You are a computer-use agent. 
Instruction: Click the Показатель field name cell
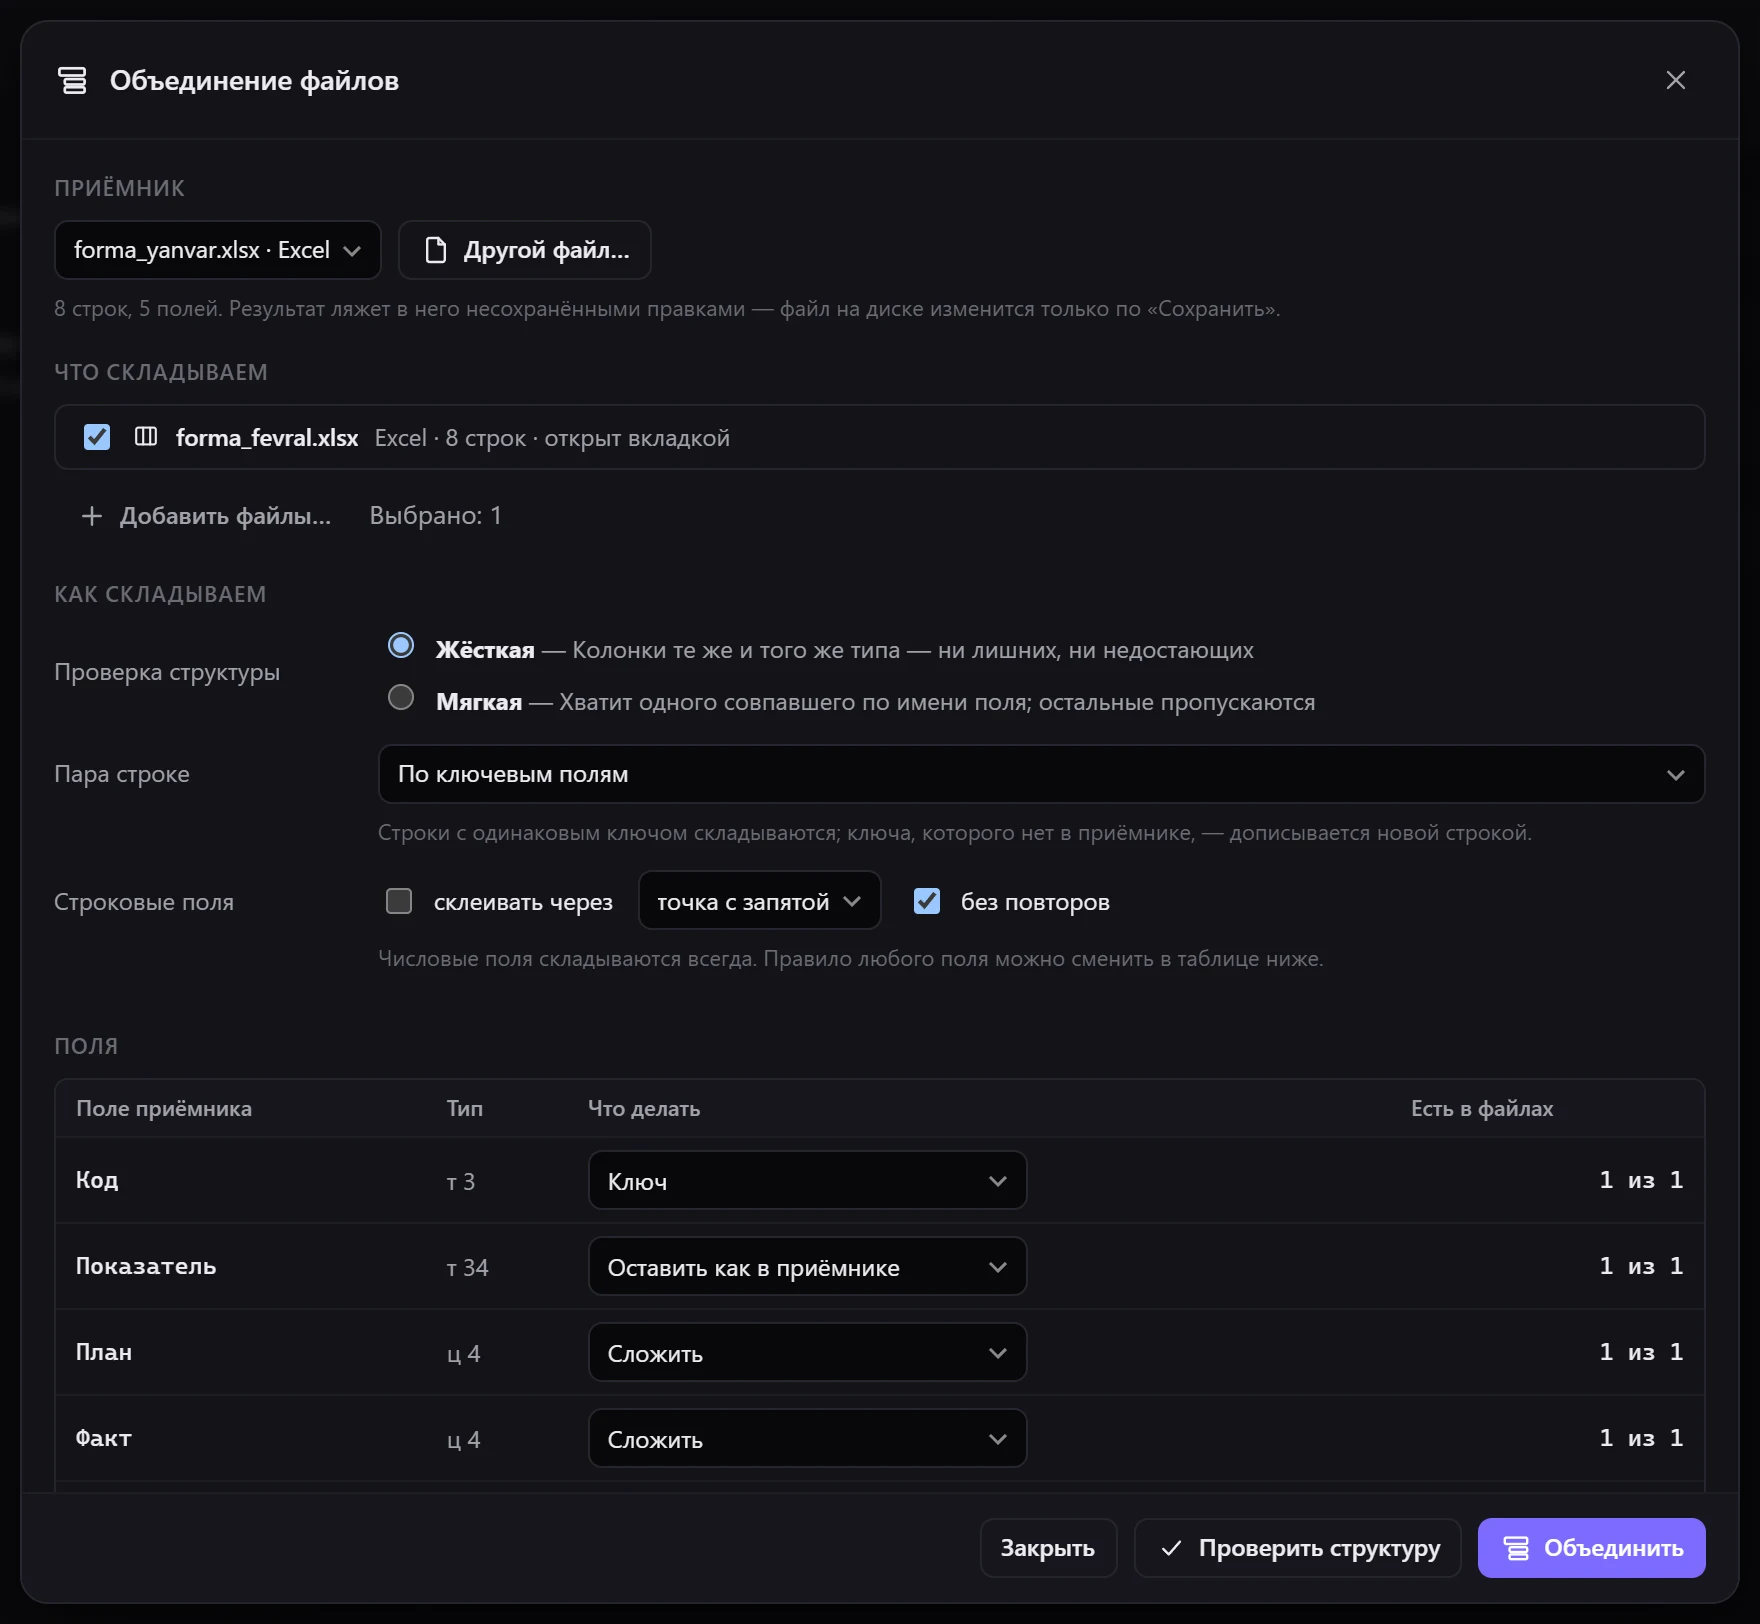tap(146, 1266)
